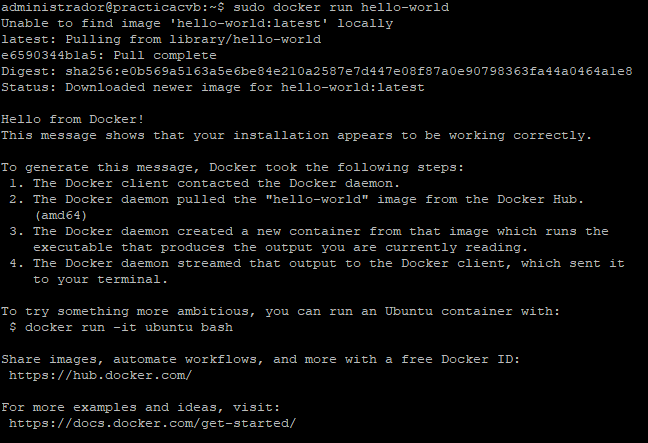Click step 1 about the Docker client

205,183
